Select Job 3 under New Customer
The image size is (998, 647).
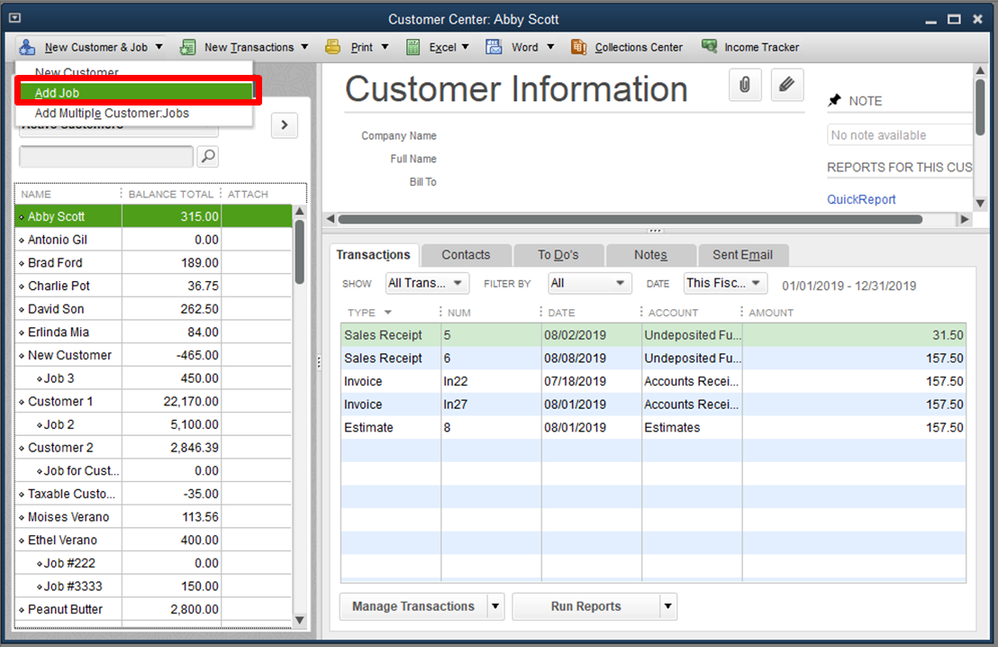tap(153, 379)
